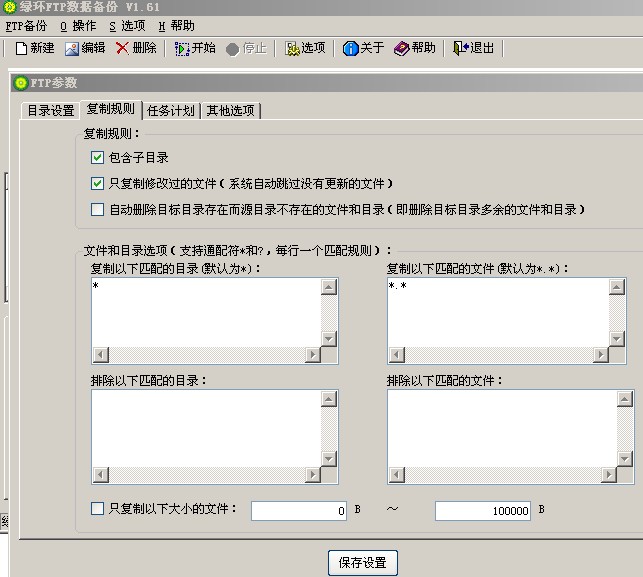643x577 pixels.
Task: Click up arrow of 复制以下匹配的目录 scrollbar
Action: [329, 288]
